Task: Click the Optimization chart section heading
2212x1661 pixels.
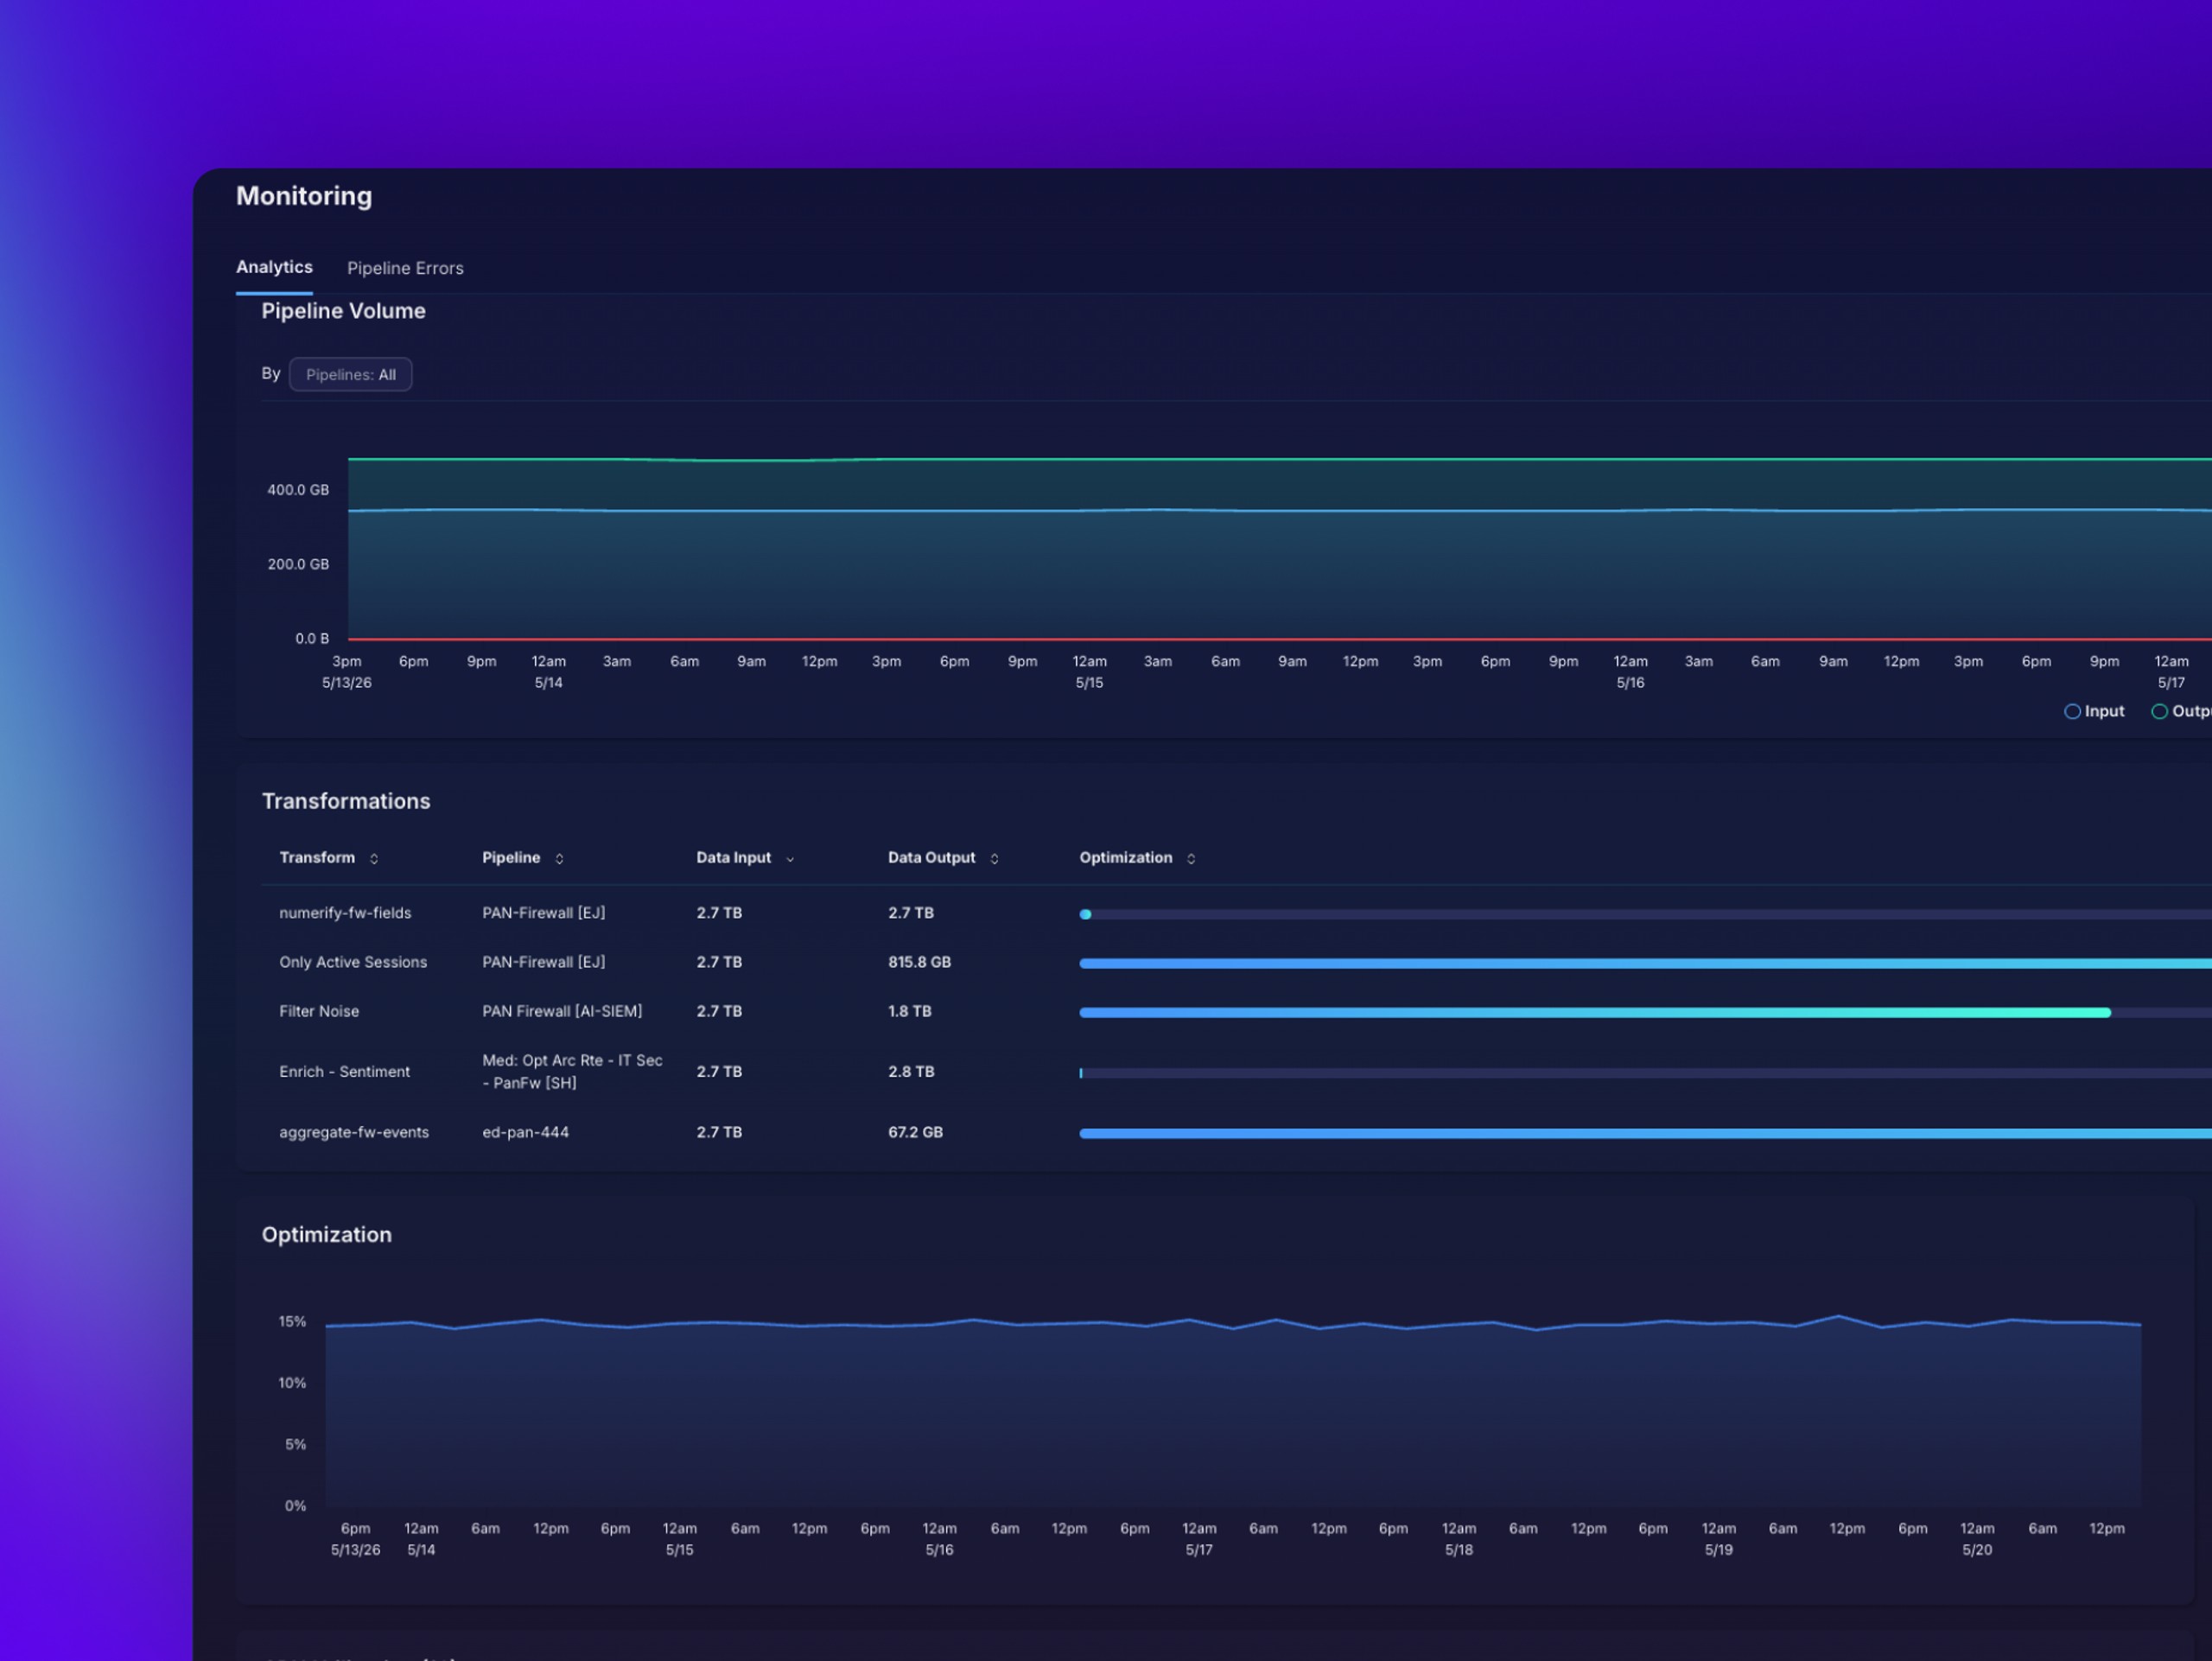Action: point(327,1235)
